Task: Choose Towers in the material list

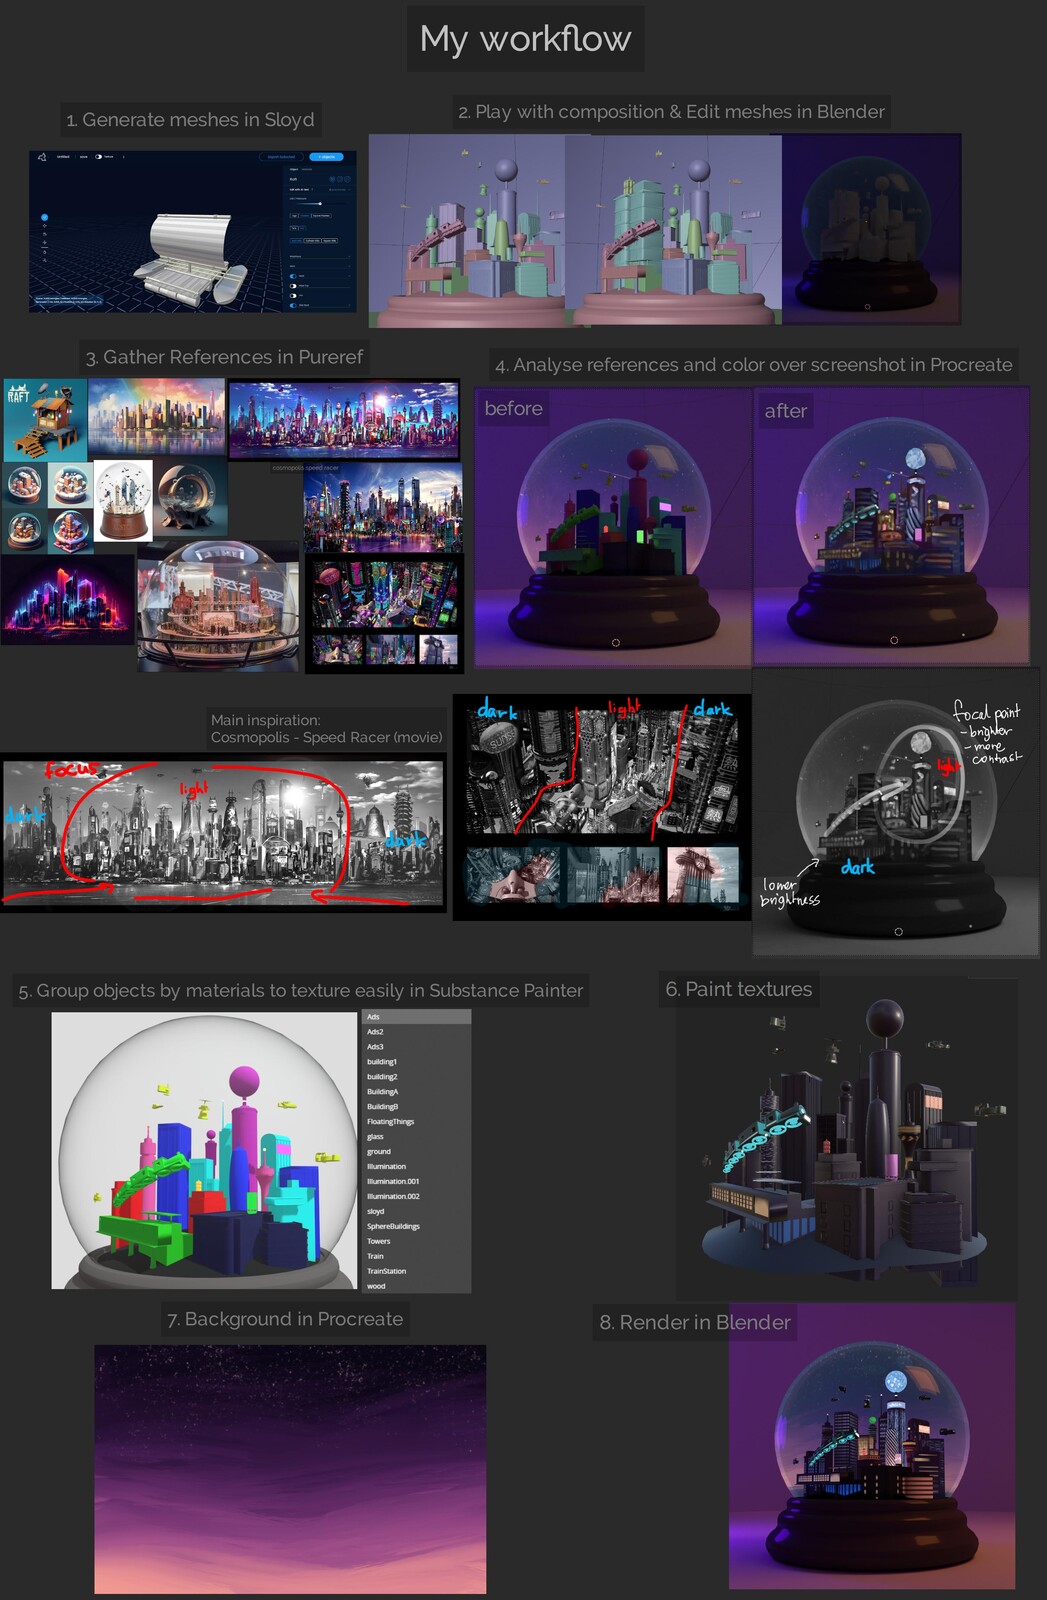Action: [x=416, y=1242]
